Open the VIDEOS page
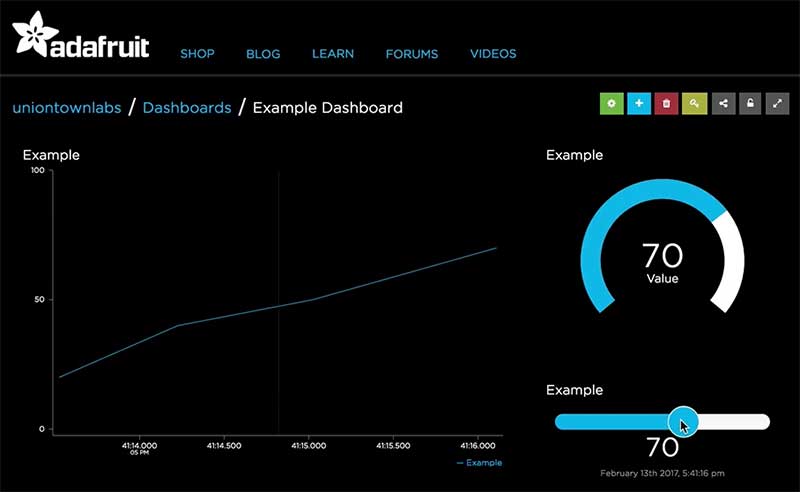Viewport: 800px width, 492px height. 493,54
